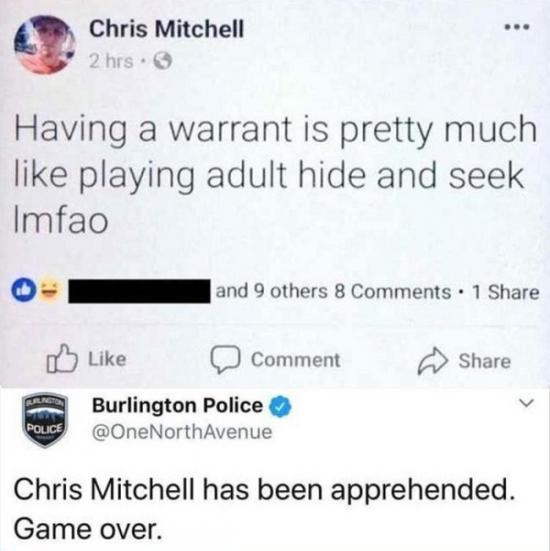
Task: Click the Like button label
Action: point(106,359)
